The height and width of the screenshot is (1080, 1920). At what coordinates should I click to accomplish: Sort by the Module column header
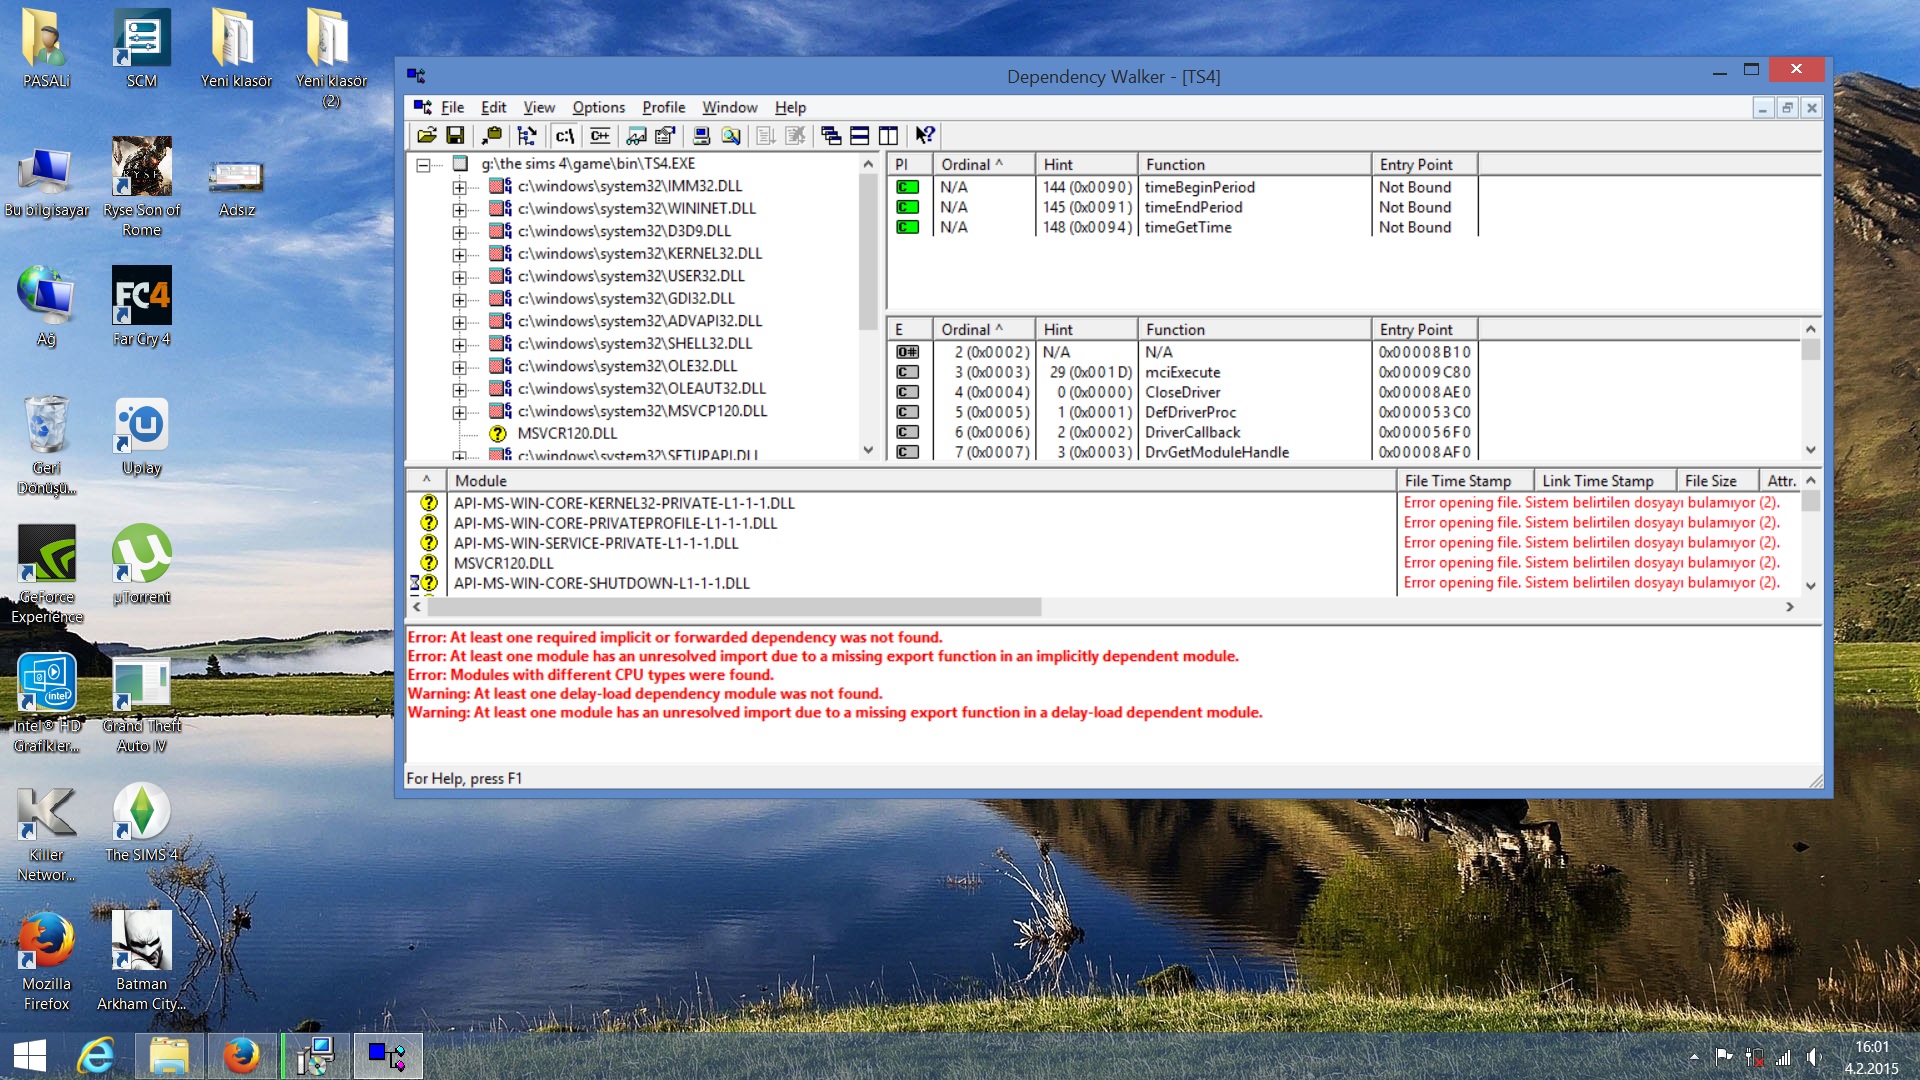(x=918, y=481)
